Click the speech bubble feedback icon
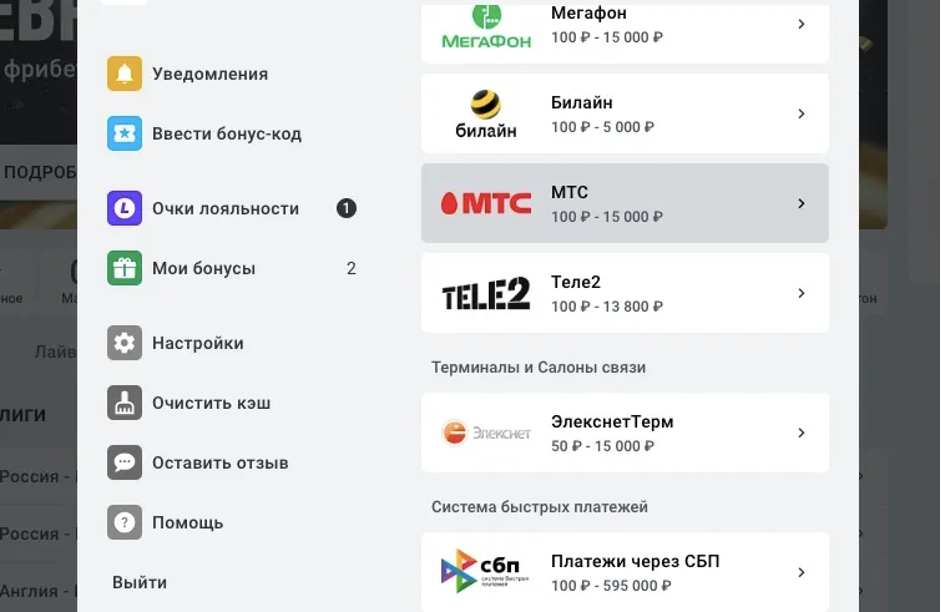Screen dimensions: 941x612 click(125, 463)
